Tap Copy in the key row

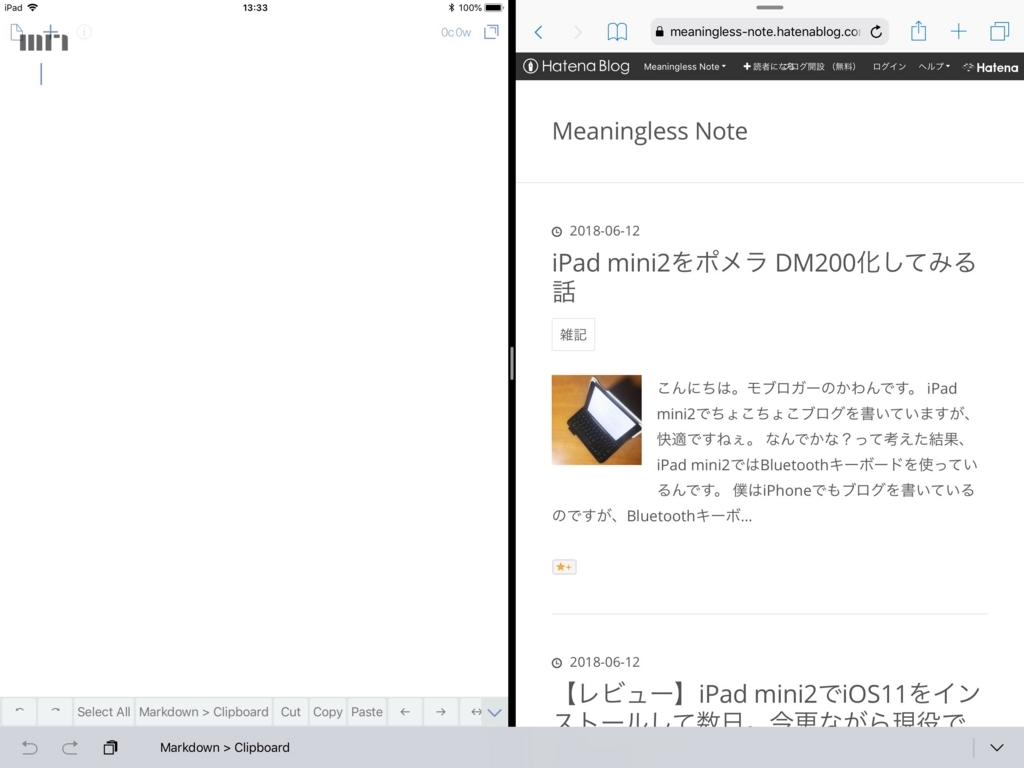tap(328, 712)
